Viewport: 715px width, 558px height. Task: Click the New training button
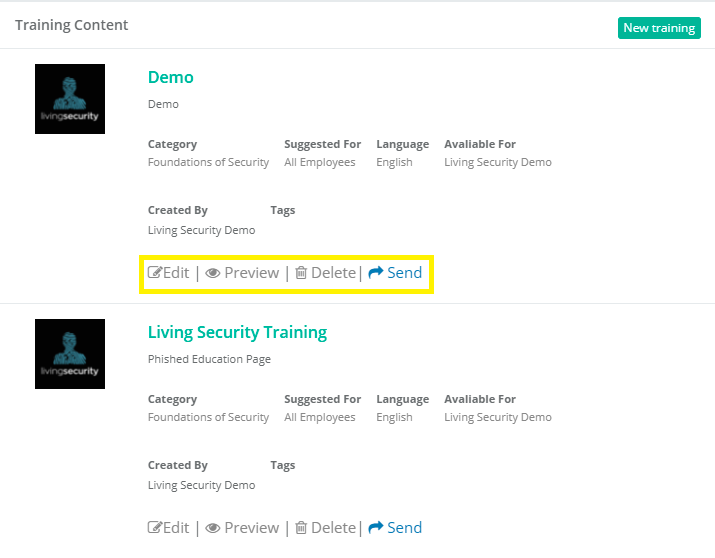(659, 28)
